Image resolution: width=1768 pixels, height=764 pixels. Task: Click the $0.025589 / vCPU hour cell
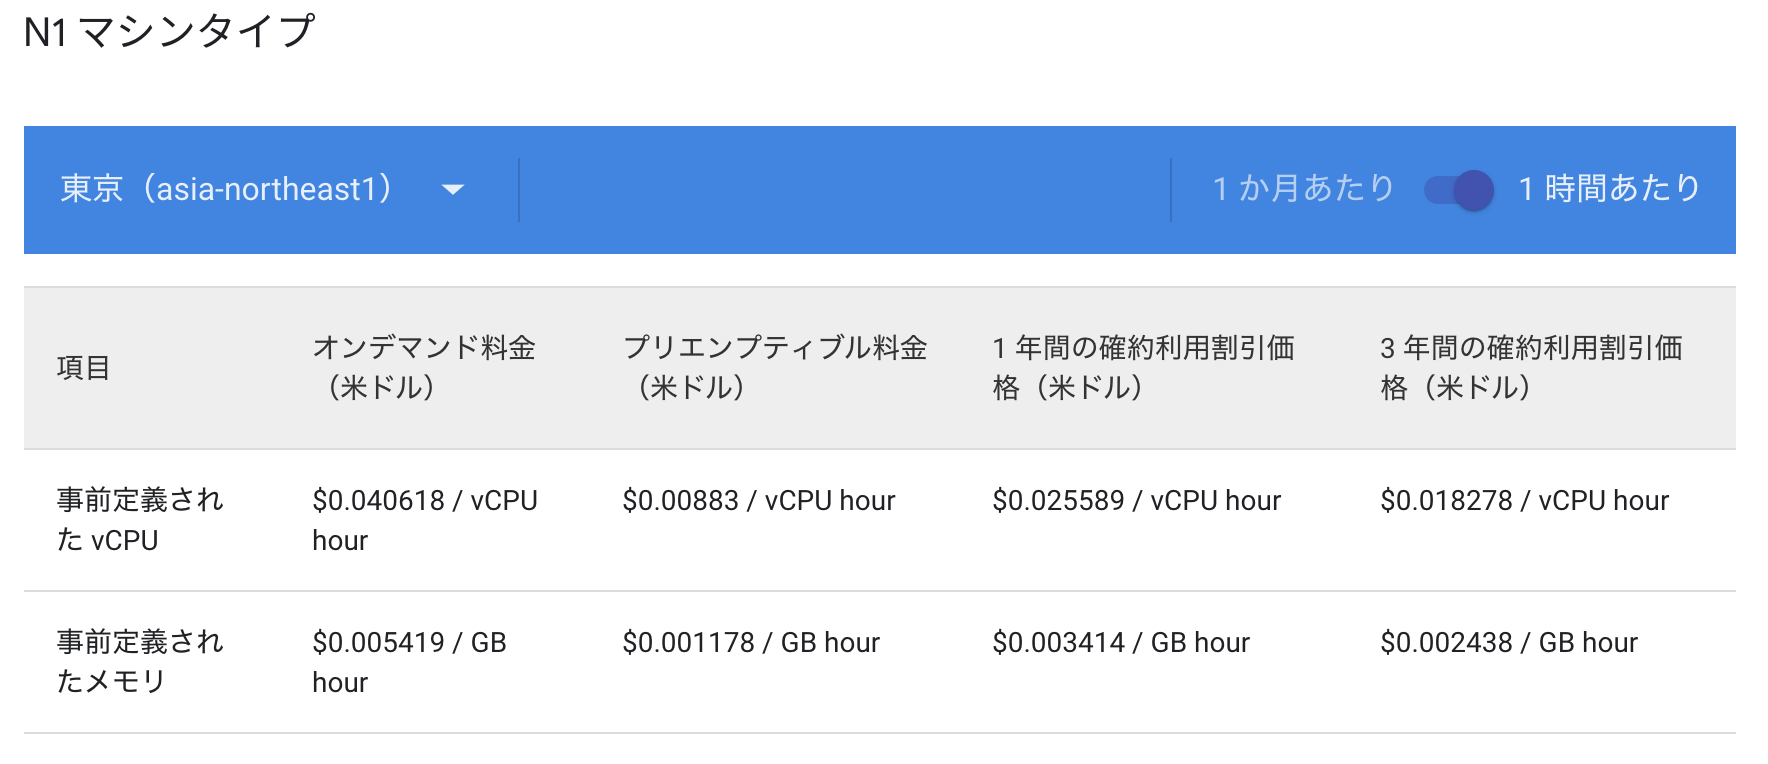1137,500
